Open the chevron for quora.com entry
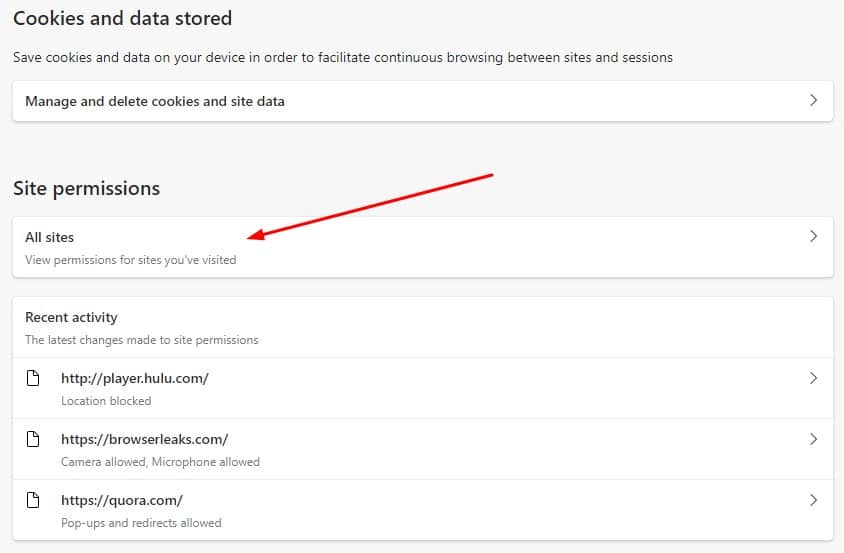This screenshot has width=844, height=553. click(x=813, y=500)
